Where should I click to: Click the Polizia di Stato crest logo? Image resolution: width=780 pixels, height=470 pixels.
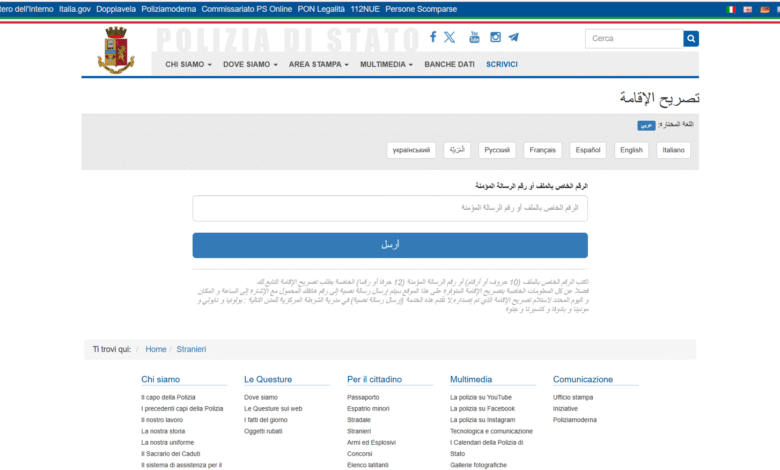[116, 50]
